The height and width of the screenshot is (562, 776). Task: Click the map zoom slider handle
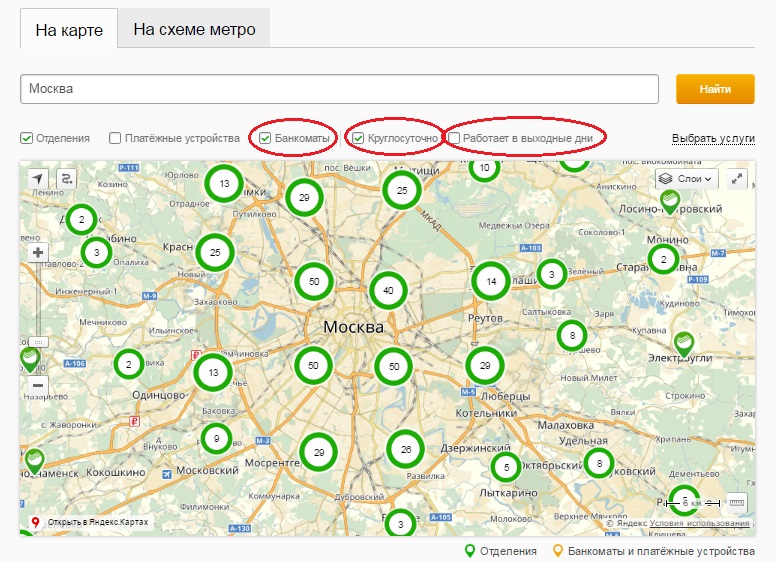click(x=38, y=342)
